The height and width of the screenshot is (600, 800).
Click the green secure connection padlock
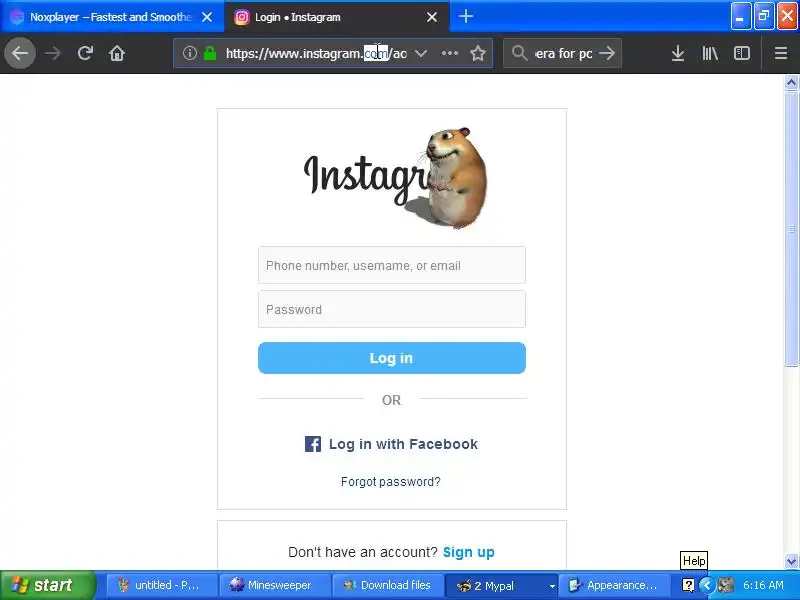point(210,53)
